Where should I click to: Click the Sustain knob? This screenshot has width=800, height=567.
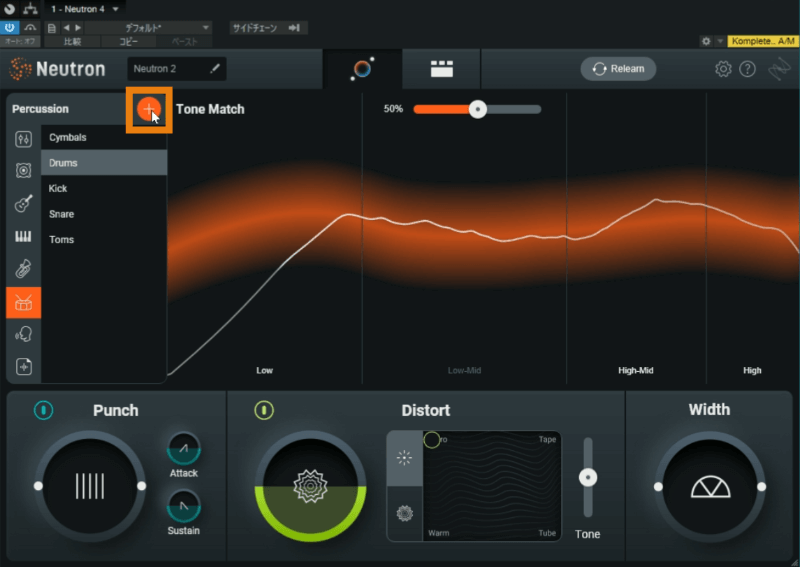click(184, 506)
